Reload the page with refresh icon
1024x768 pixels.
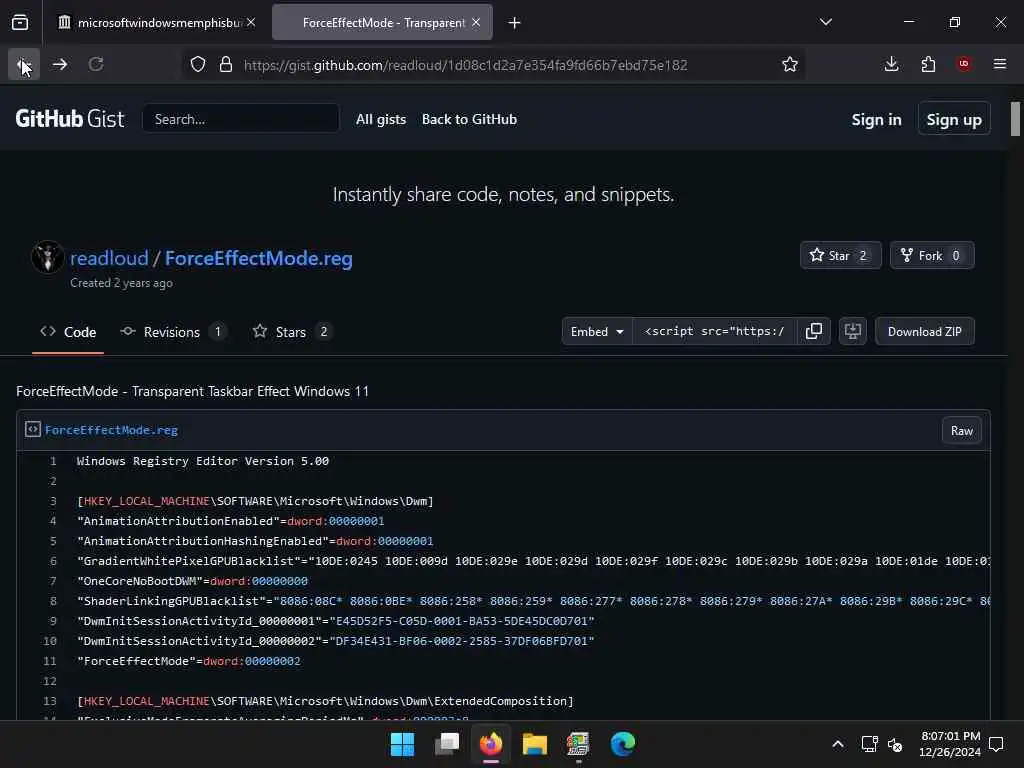pyautogui.click(x=96, y=64)
